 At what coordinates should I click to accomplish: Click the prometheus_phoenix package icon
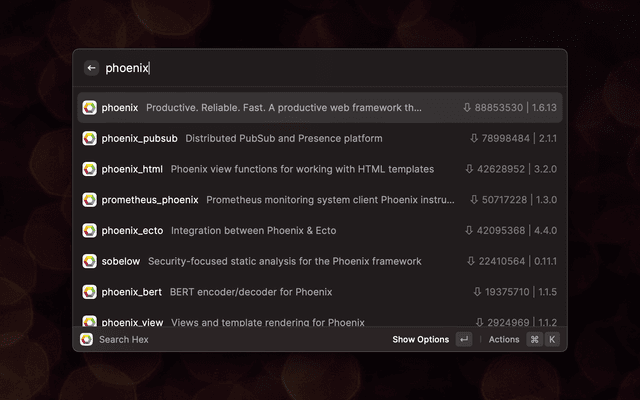click(89, 200)
